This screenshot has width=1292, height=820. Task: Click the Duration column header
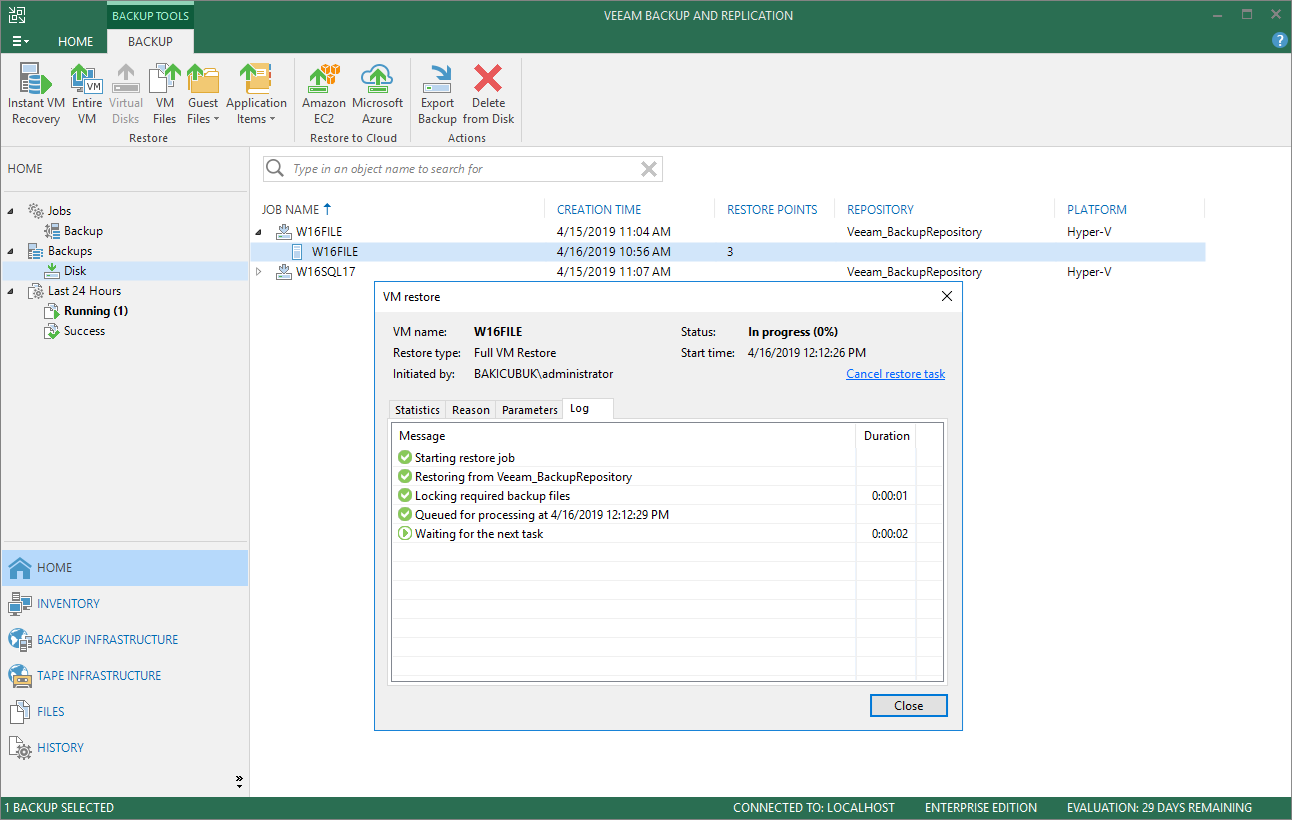[x=886, y=436]
